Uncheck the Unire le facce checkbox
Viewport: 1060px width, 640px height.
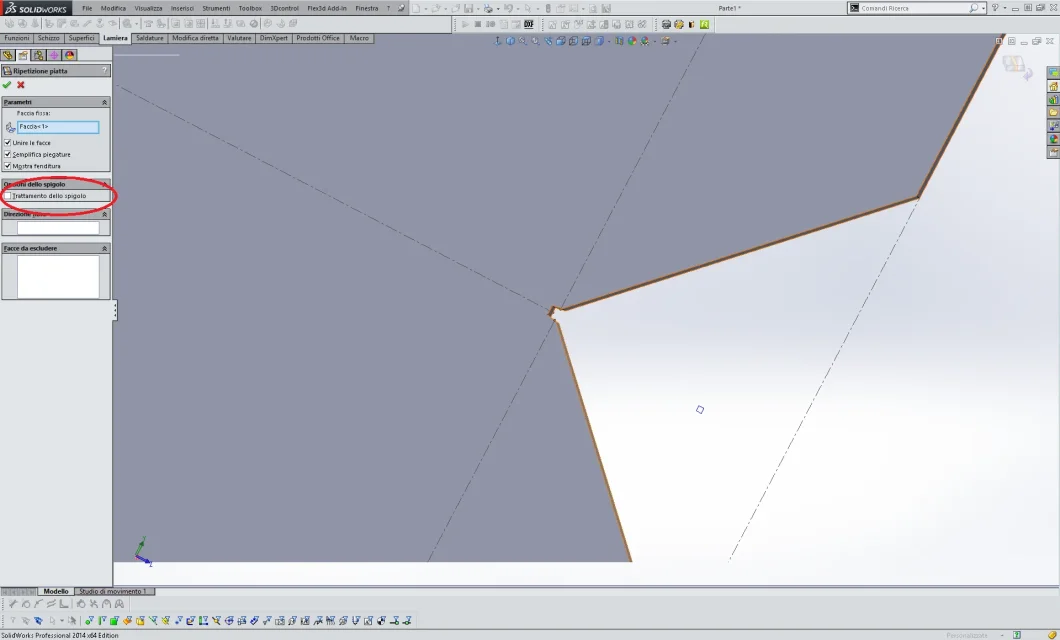pyautogui.click(x=7, y=143)
